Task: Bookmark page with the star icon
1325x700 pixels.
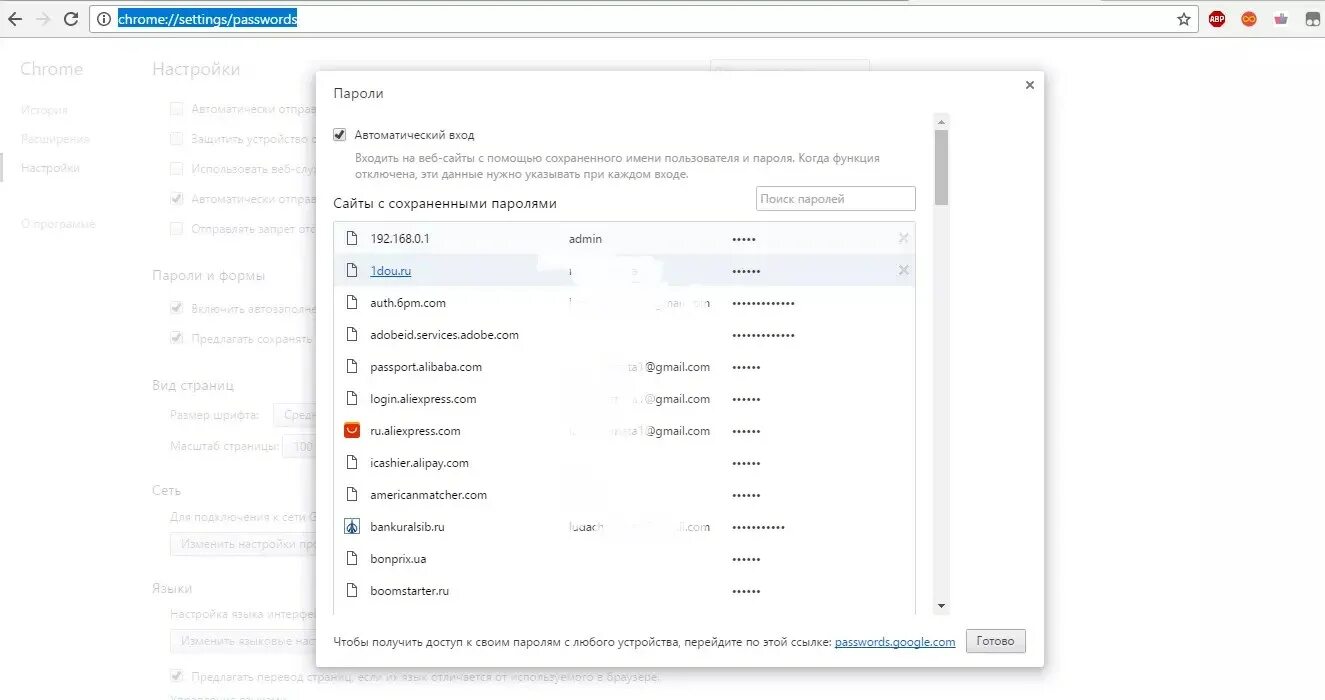Action: 1184,18
